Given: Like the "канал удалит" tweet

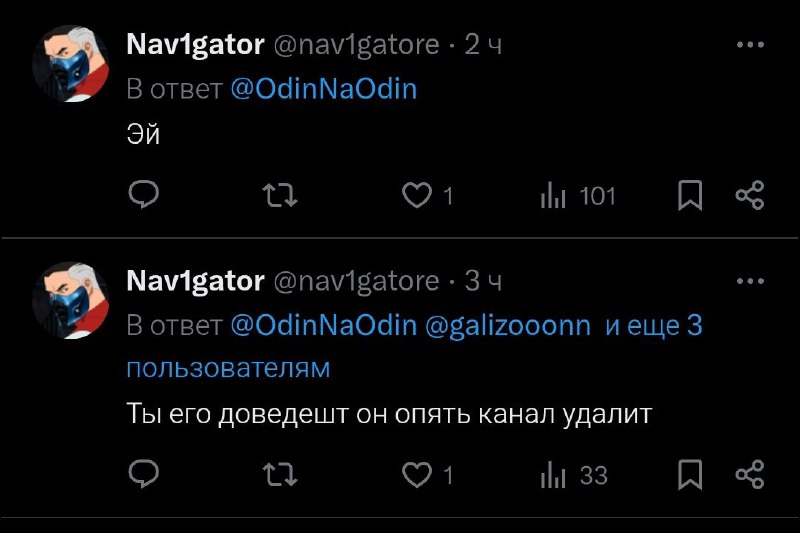Looking at the screenshot, I should click(416, 474).
